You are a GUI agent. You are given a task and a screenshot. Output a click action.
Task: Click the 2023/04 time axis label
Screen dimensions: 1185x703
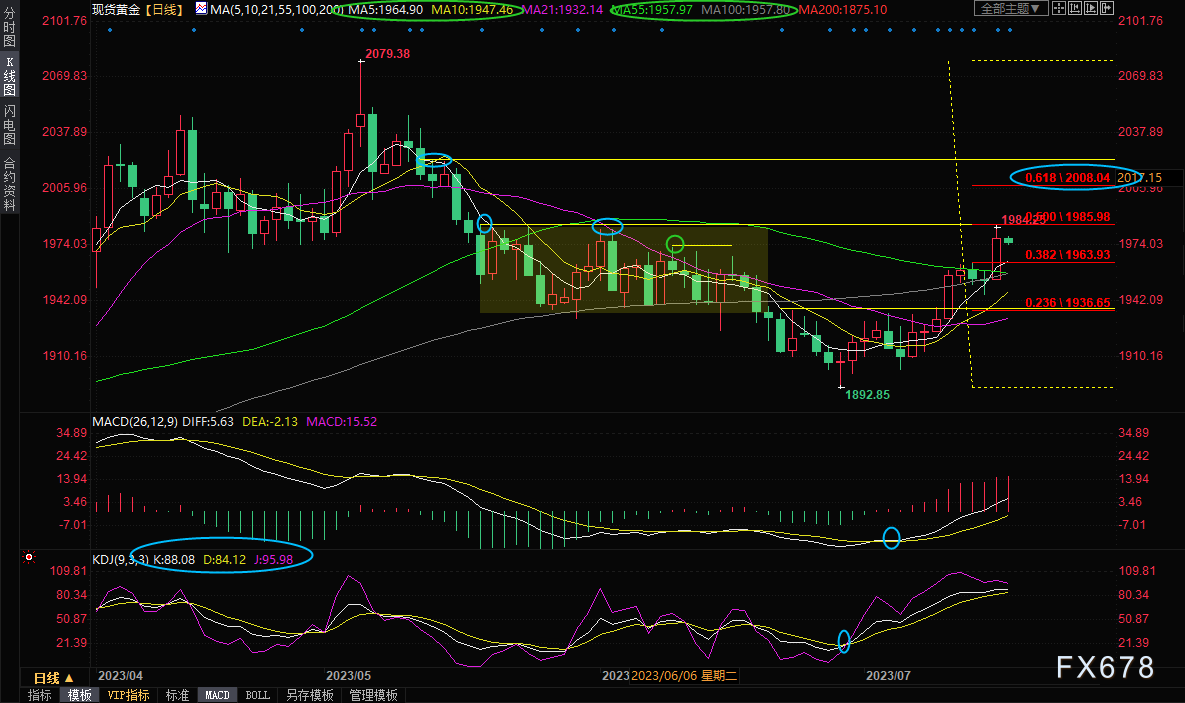click(121, 675)
